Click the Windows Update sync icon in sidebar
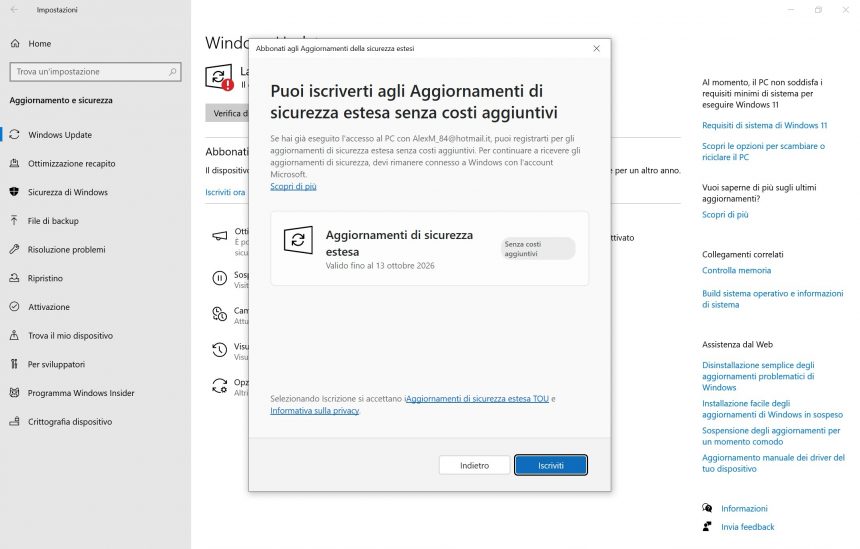The image size is (860, 549). click(x=15, y=135)
